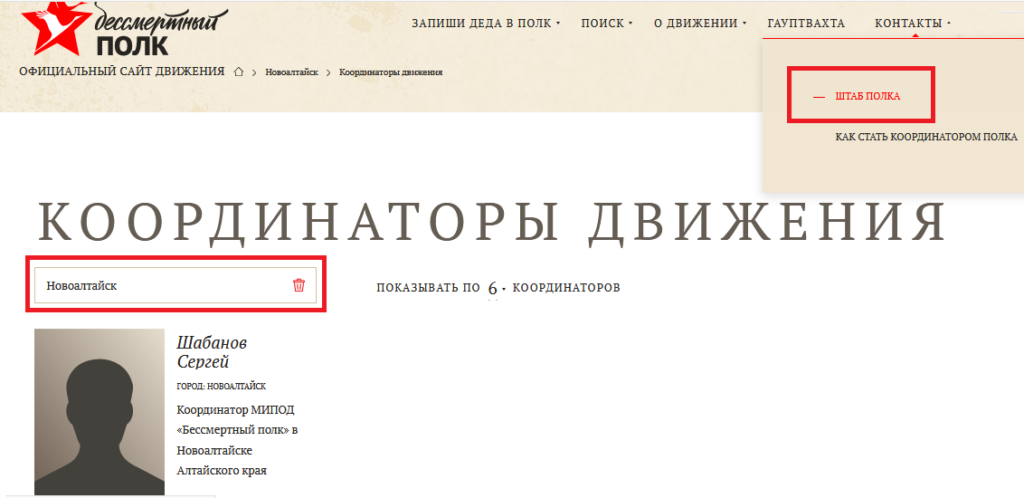Screen dimensions: 1024x498
Task: Click the ГОРОД: НОВОАЛТАЙСК label on the card
Action: tap(221, 386)
